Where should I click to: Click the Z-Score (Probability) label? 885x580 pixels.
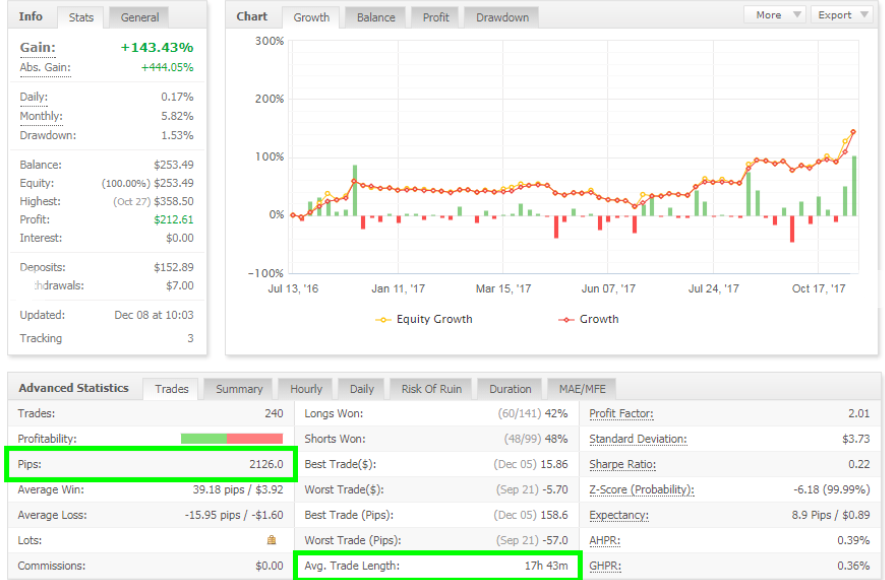click(641, 490)
